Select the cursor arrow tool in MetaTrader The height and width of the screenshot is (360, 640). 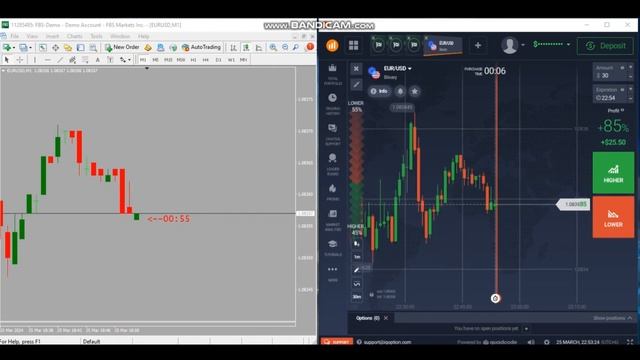(7, 60)
